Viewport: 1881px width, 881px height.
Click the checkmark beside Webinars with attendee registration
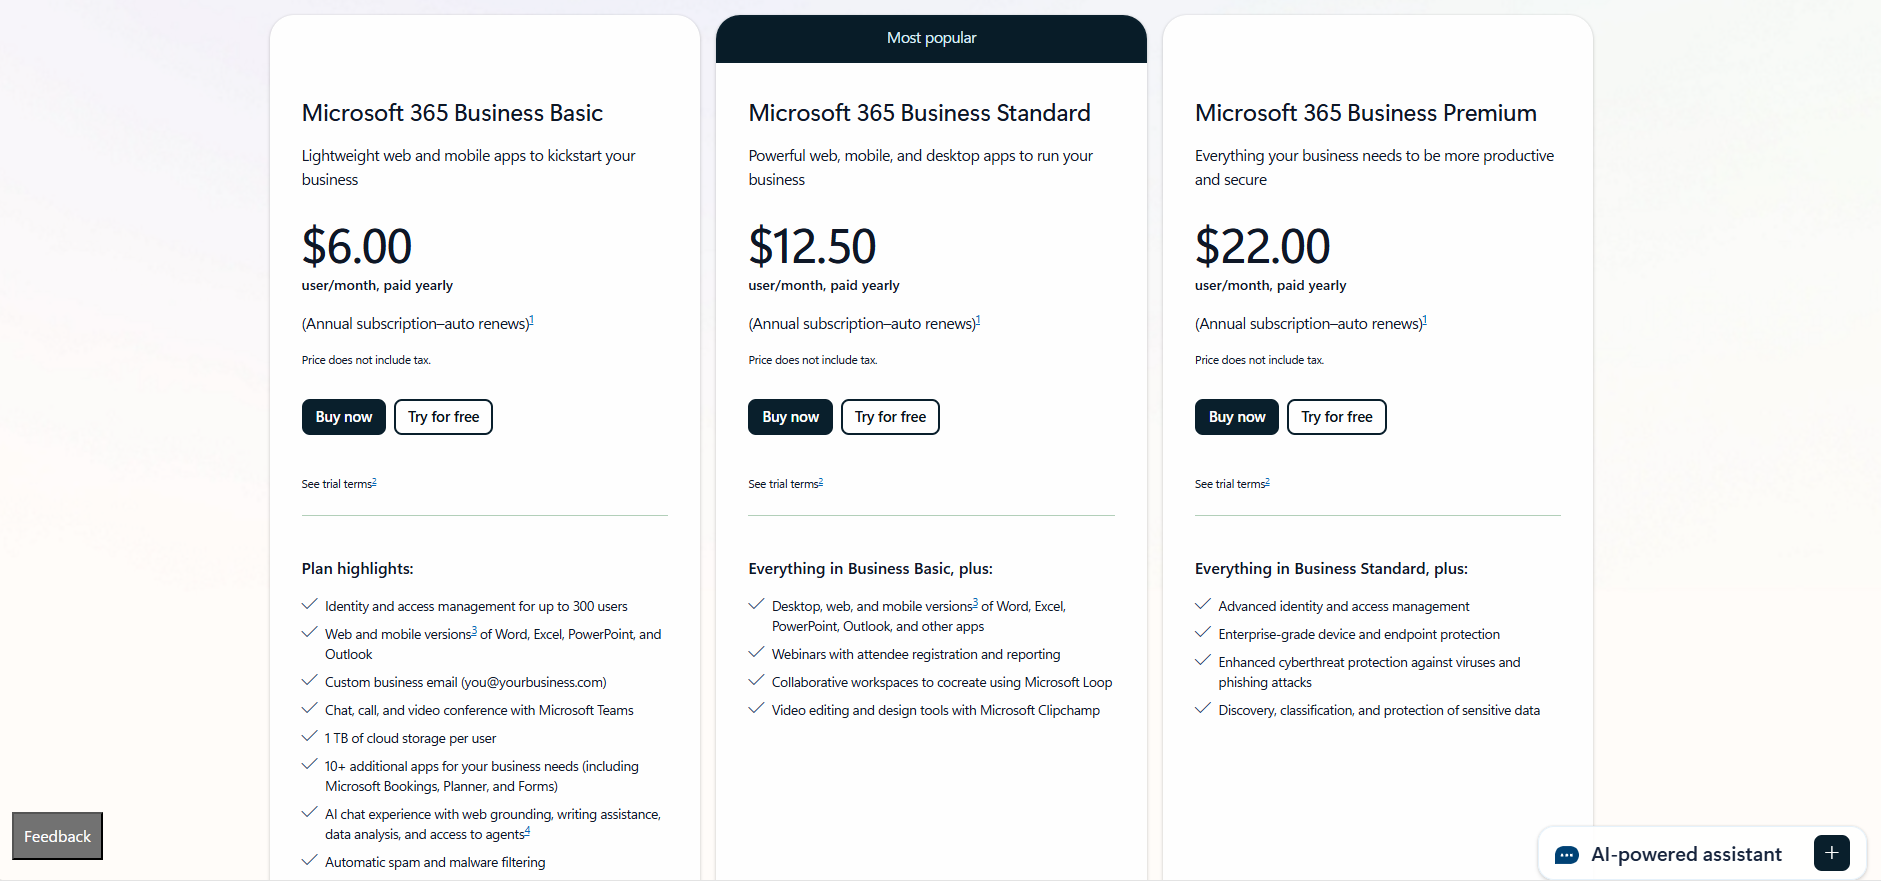click(x=755, y=652)
